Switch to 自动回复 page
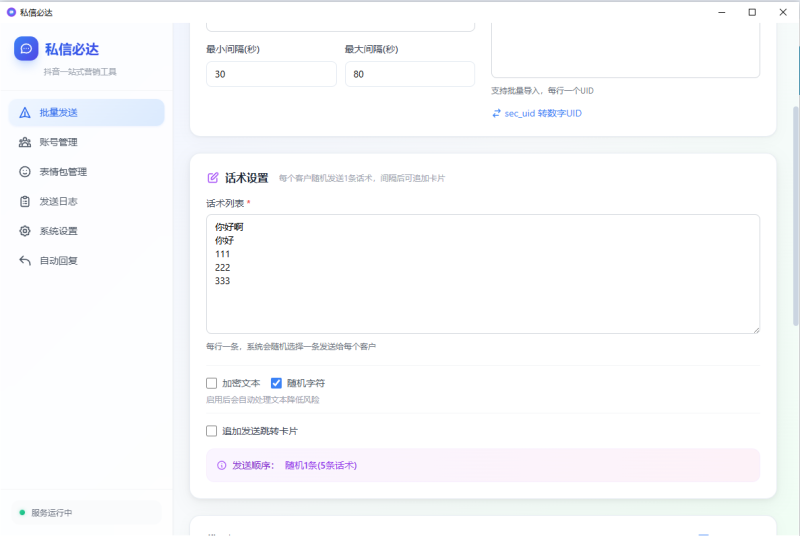 point(86,261)
